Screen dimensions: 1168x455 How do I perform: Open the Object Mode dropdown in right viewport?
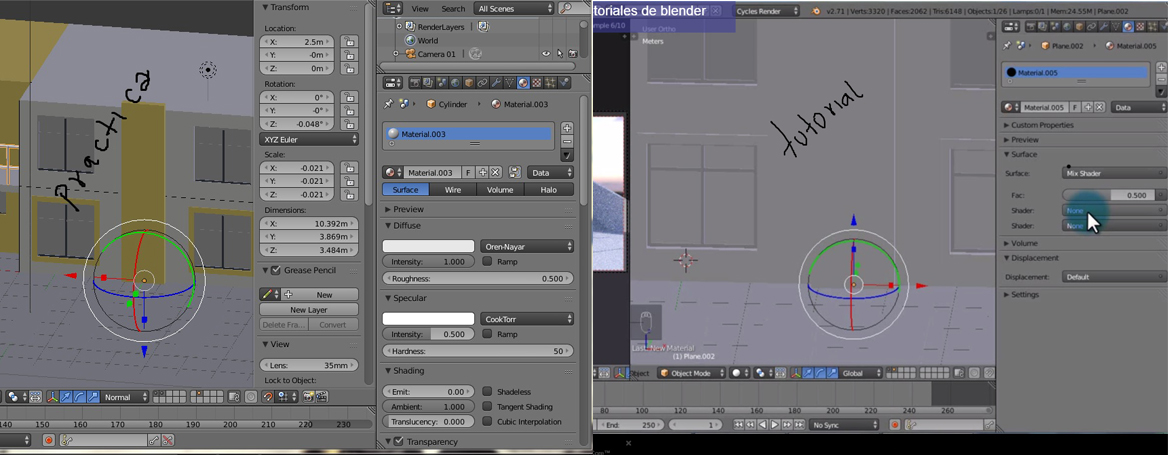(693, 373)
